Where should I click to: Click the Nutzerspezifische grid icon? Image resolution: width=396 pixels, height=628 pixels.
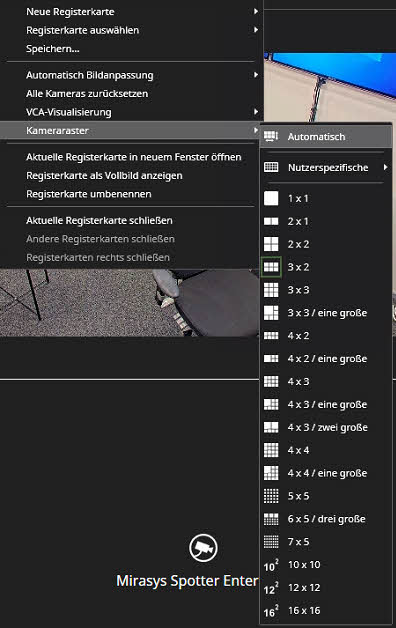(x=271, y=167)
